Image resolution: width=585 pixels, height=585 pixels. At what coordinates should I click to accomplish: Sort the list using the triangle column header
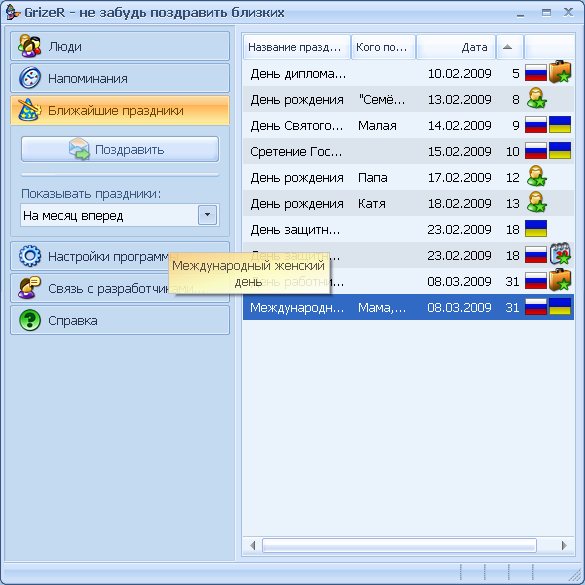(509, 47)
